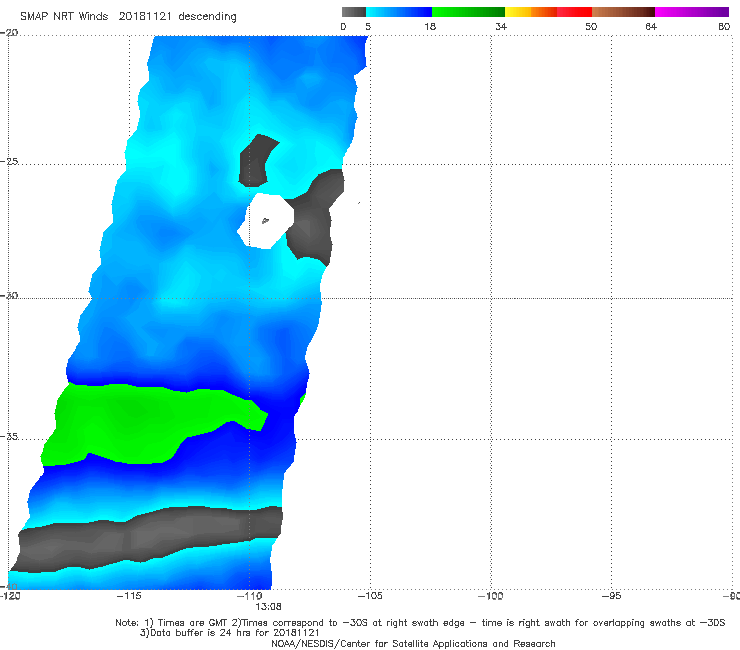Click the longitude label '-115'
The image size is (740, 650).
[x=129, y=596]
